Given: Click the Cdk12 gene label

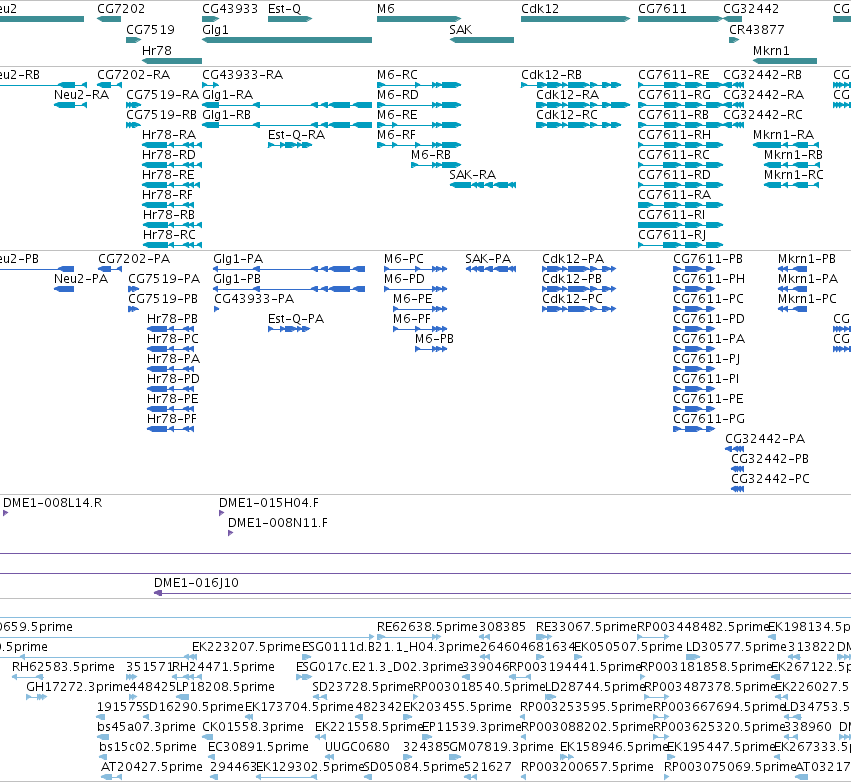Looking at the screenshot, I should 539,9.
